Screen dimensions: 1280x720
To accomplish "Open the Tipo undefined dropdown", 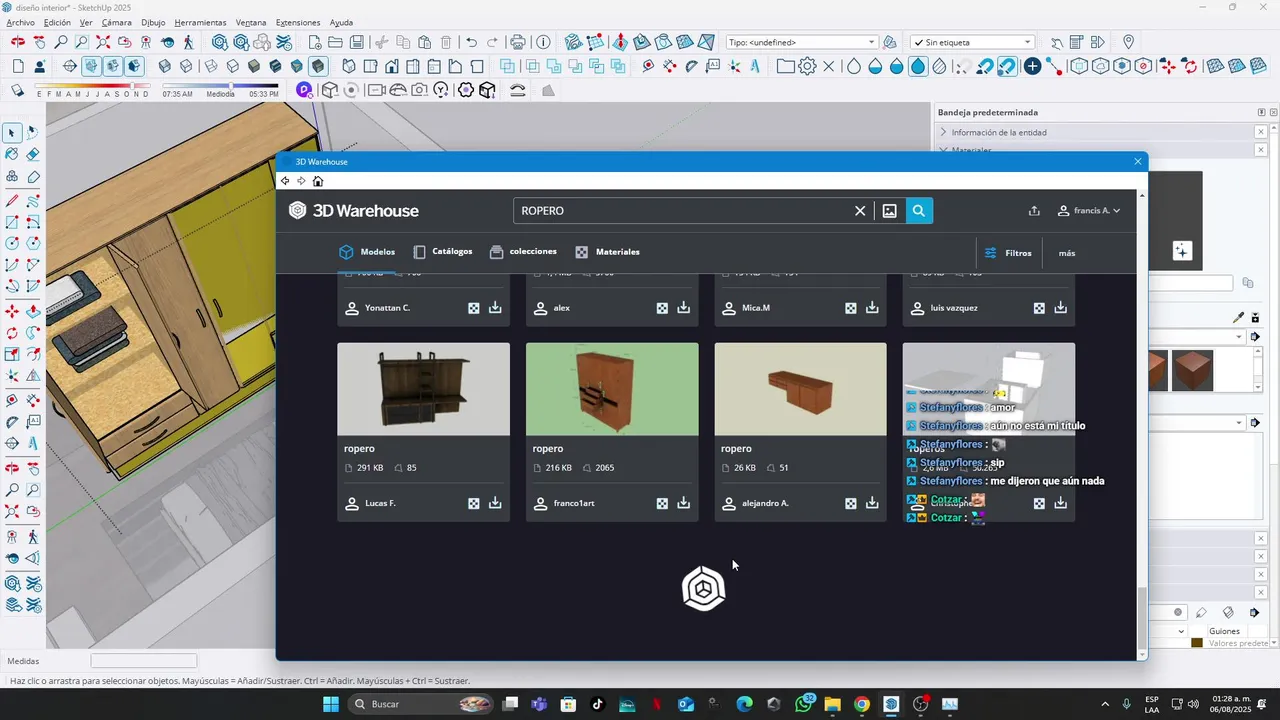I will click(x=802, y=42).
